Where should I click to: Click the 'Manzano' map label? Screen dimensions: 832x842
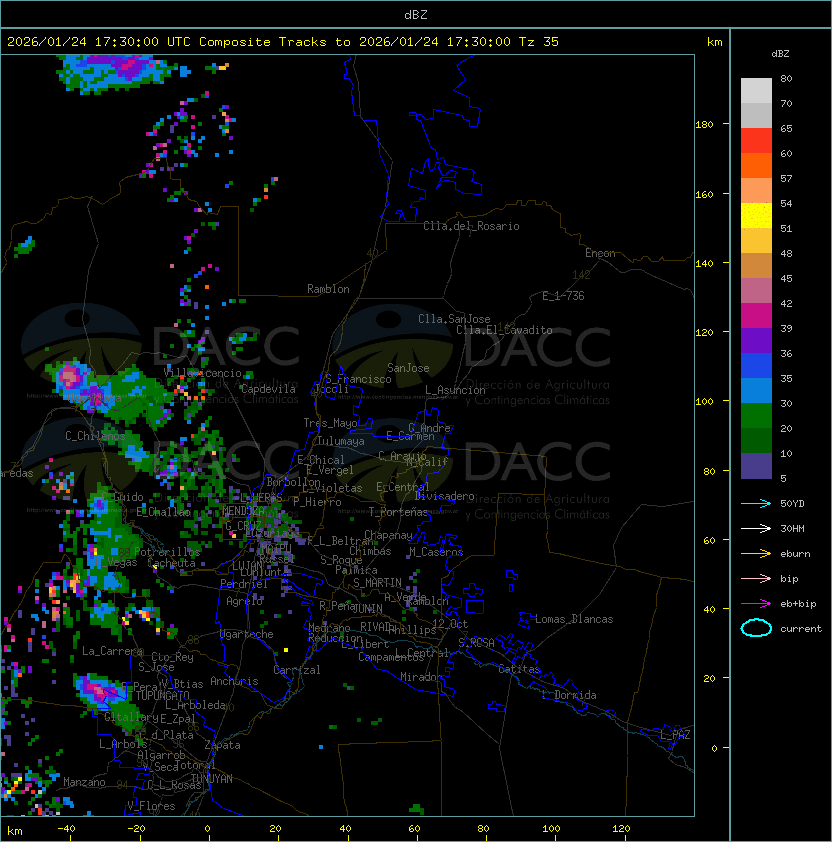84,782
